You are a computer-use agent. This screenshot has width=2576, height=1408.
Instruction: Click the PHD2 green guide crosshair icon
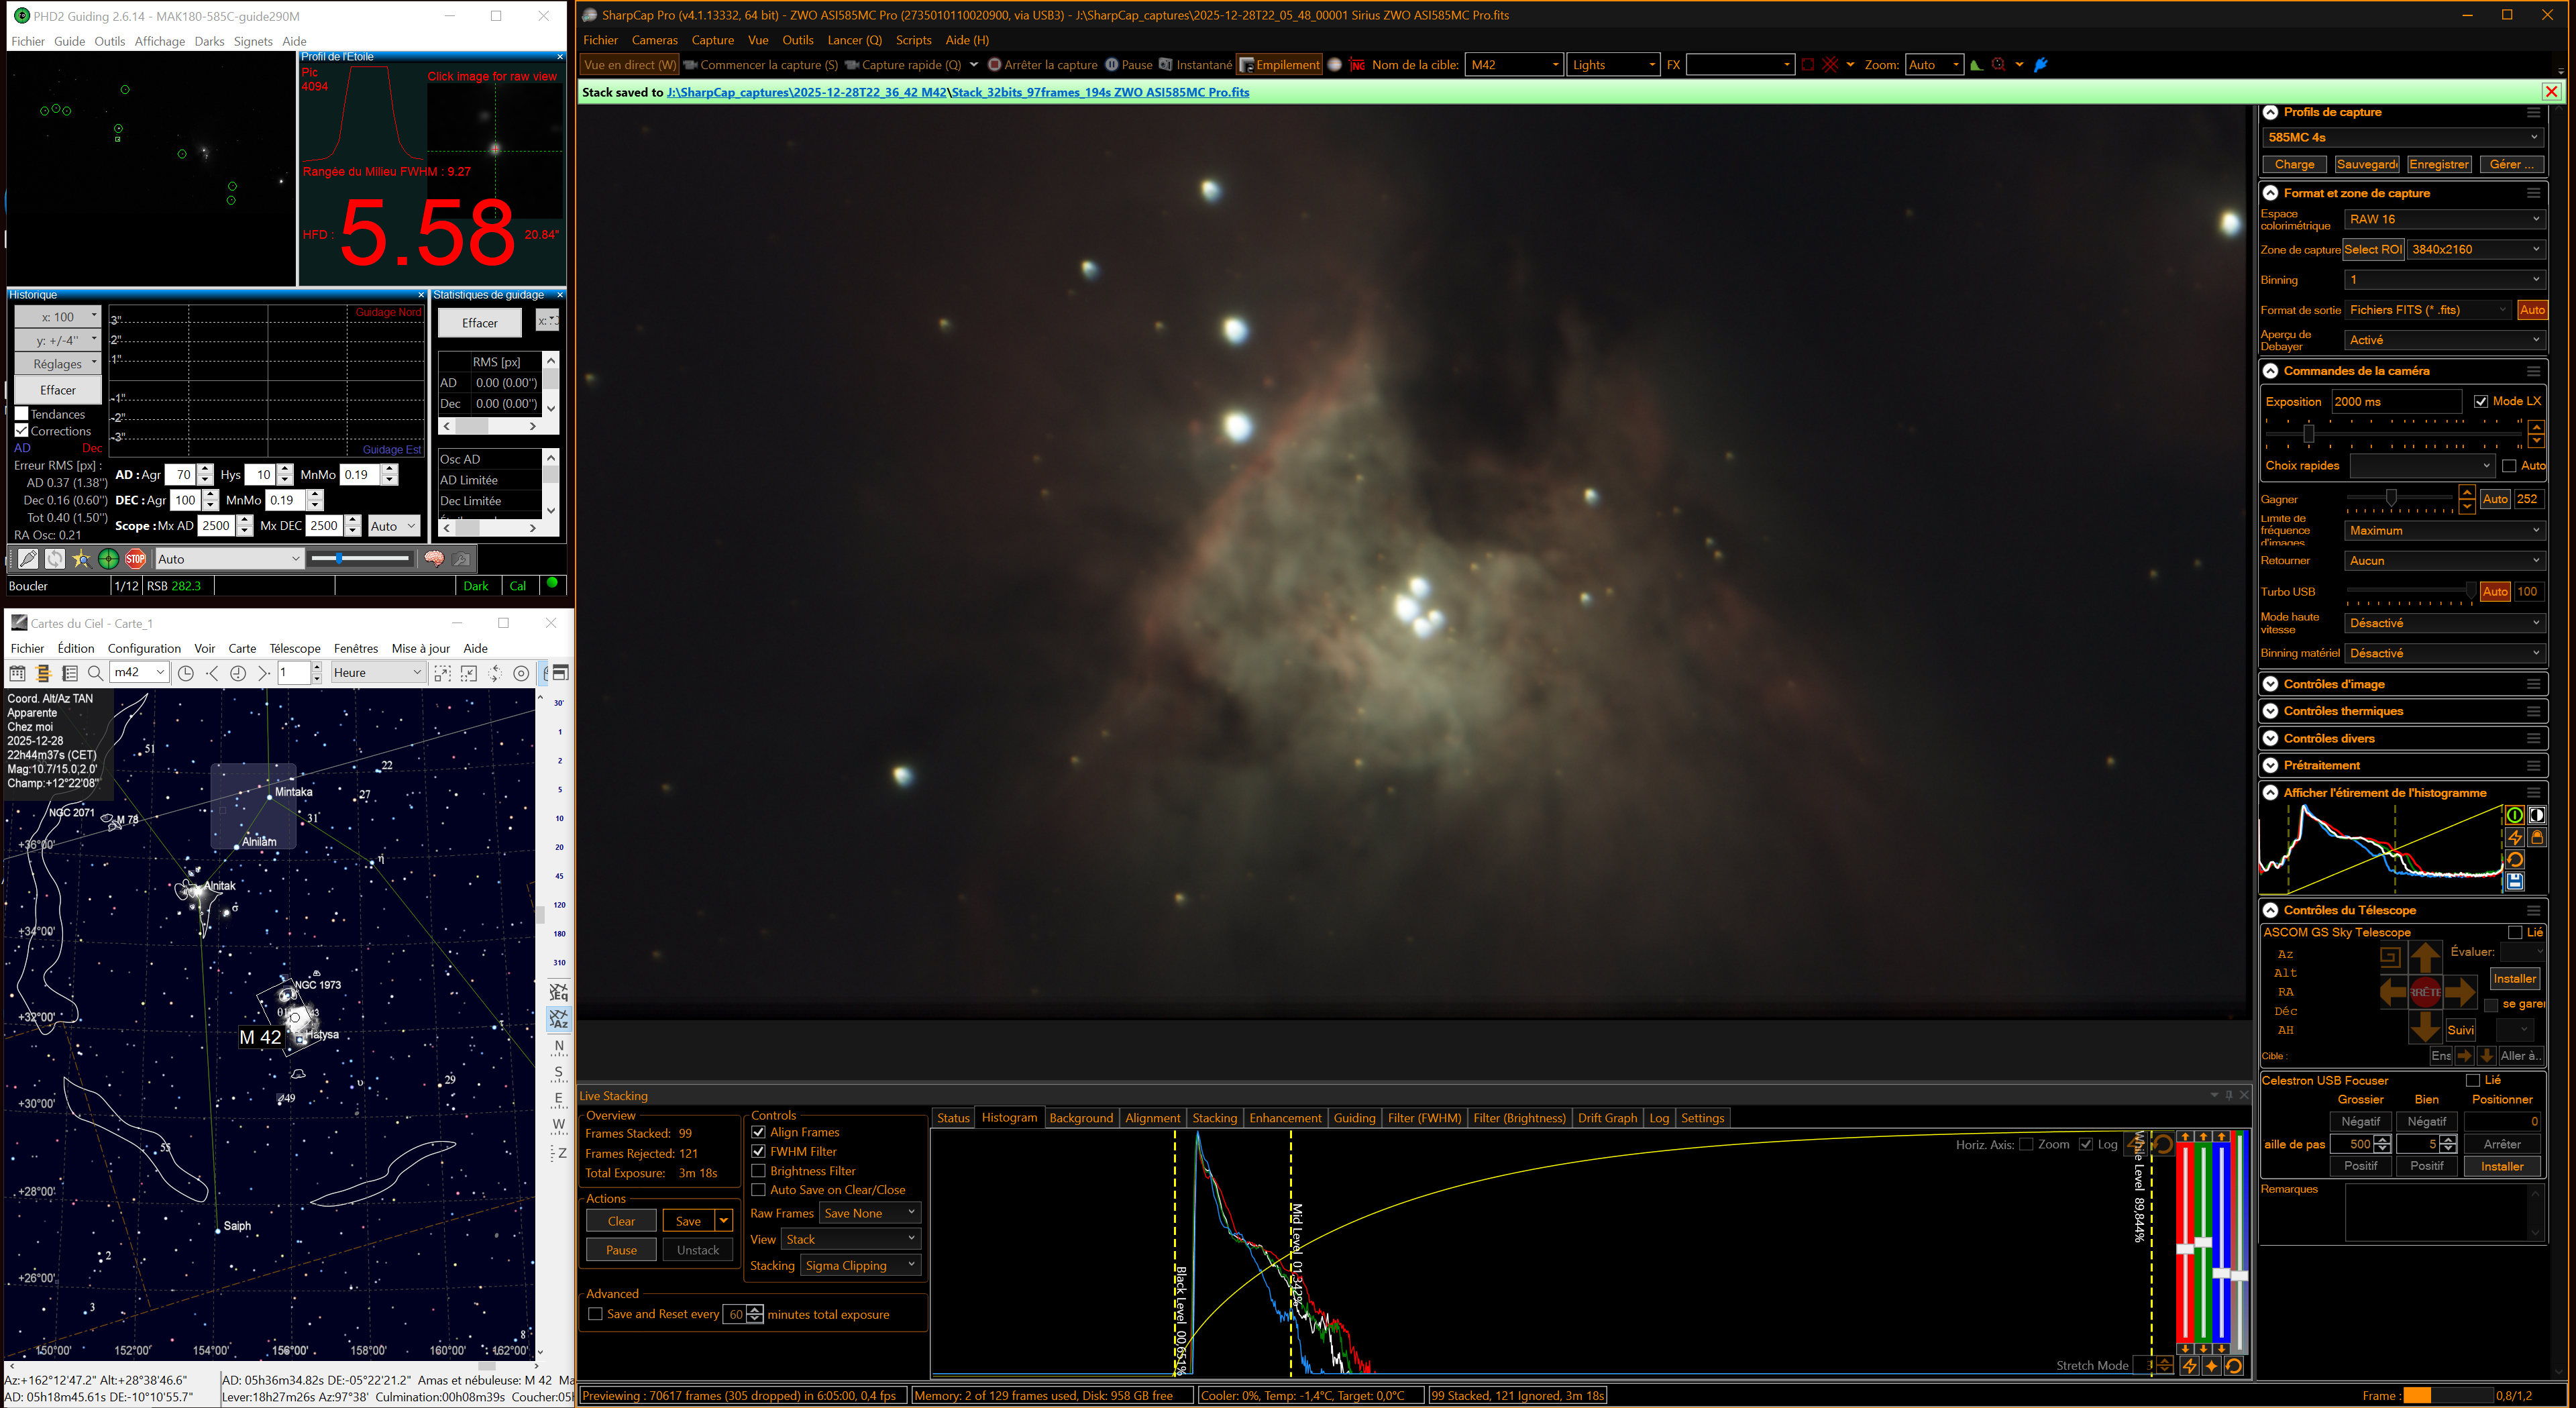[108, 559]
